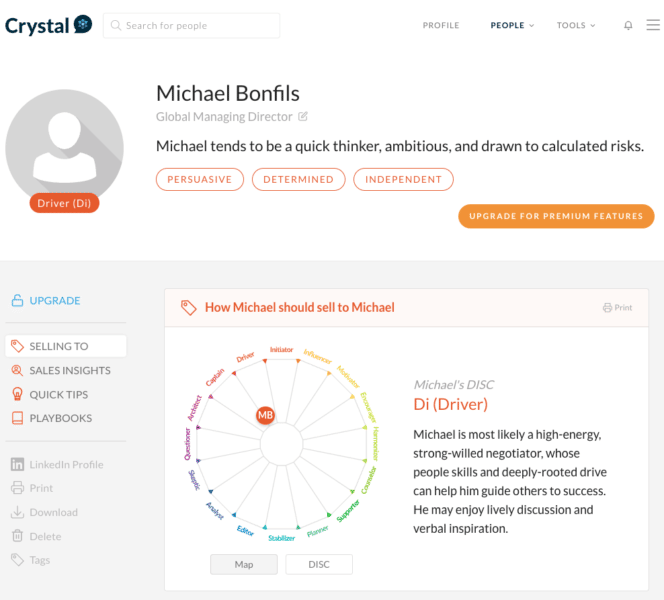Image resolution: width=664 pixels, height=600 pixels.
Task: Click the INDEPENDENT trait pill
Action: (404, 180)
